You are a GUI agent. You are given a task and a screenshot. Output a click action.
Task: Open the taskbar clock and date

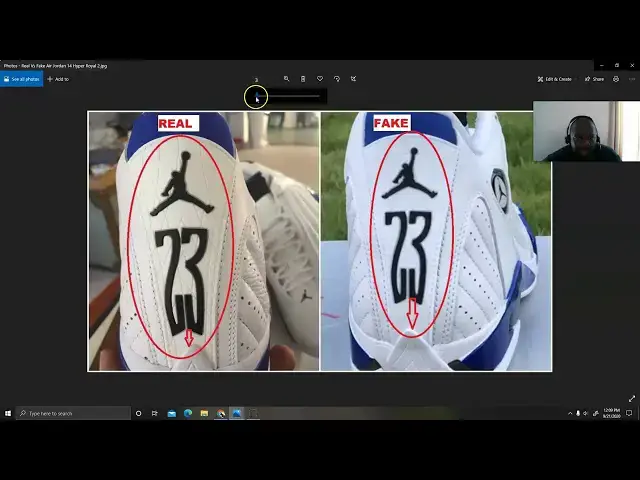click(611, 413)
